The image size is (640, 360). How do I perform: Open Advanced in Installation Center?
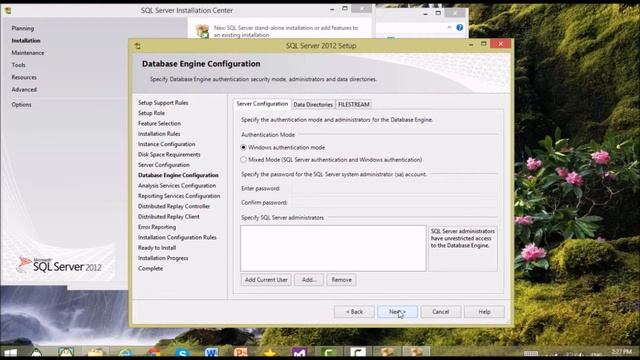click(x=24, y=90)
